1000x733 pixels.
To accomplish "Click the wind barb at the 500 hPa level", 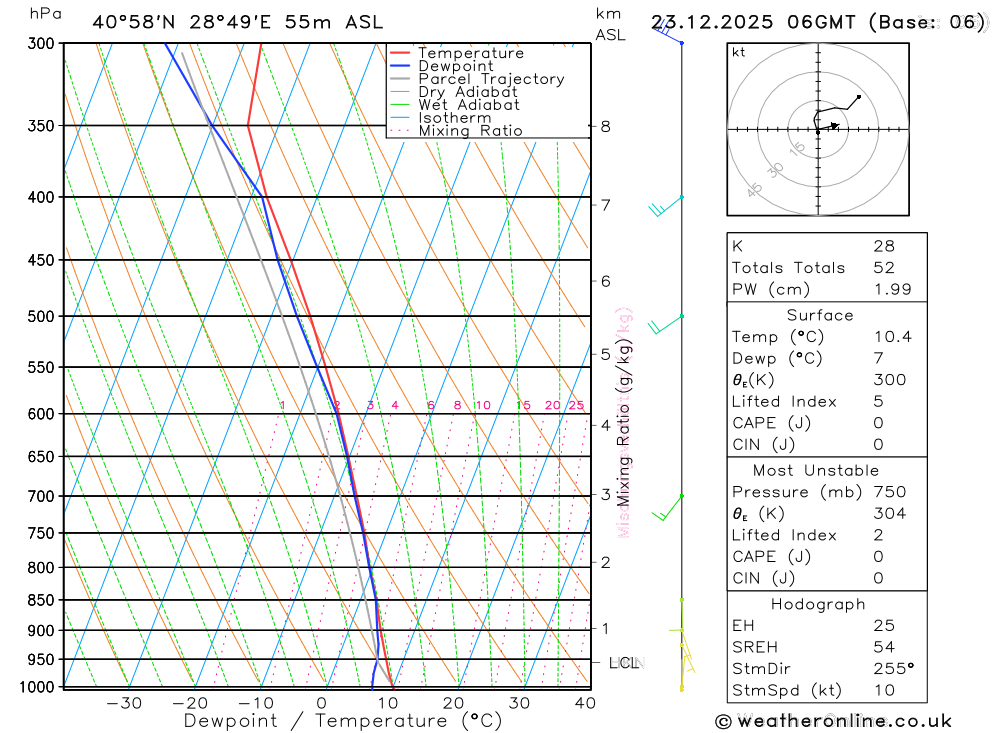I will coord(665,324).
